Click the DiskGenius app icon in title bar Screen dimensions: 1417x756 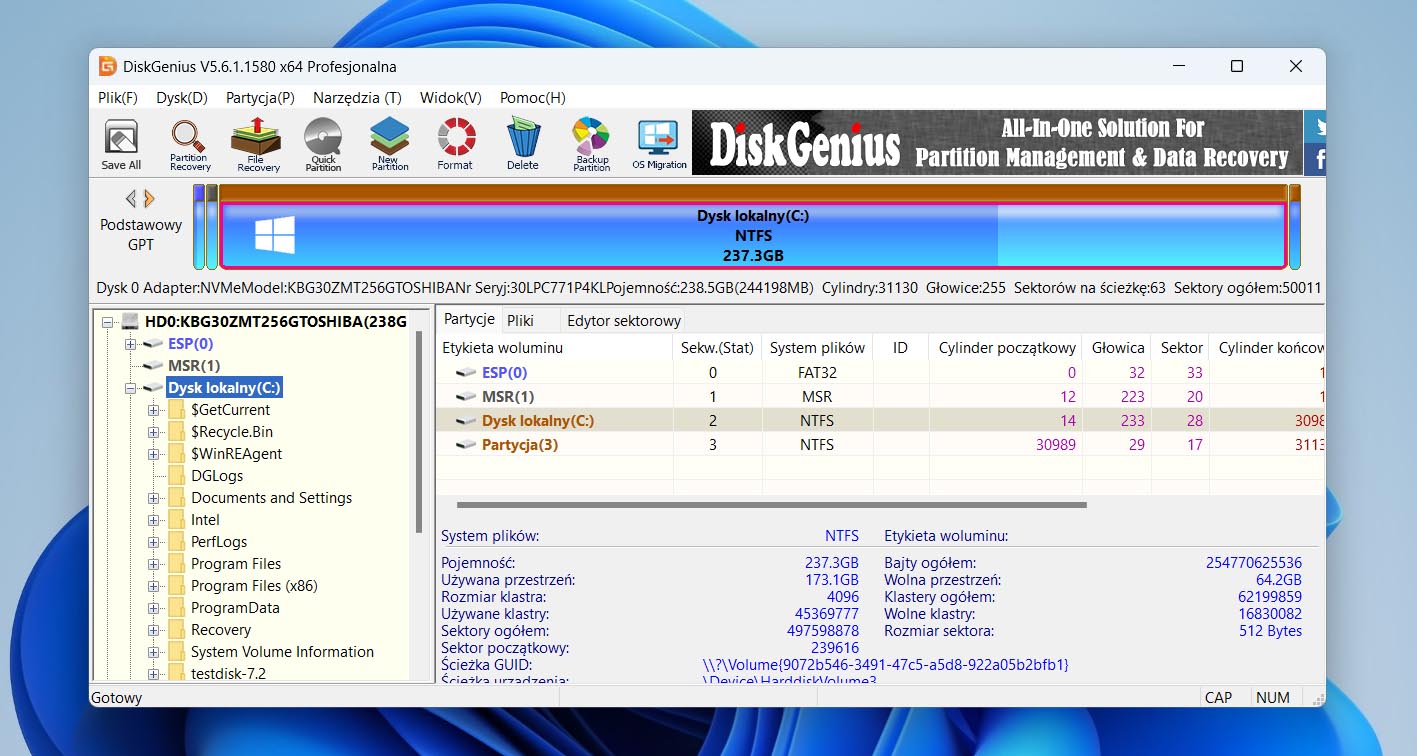[107, 66]
